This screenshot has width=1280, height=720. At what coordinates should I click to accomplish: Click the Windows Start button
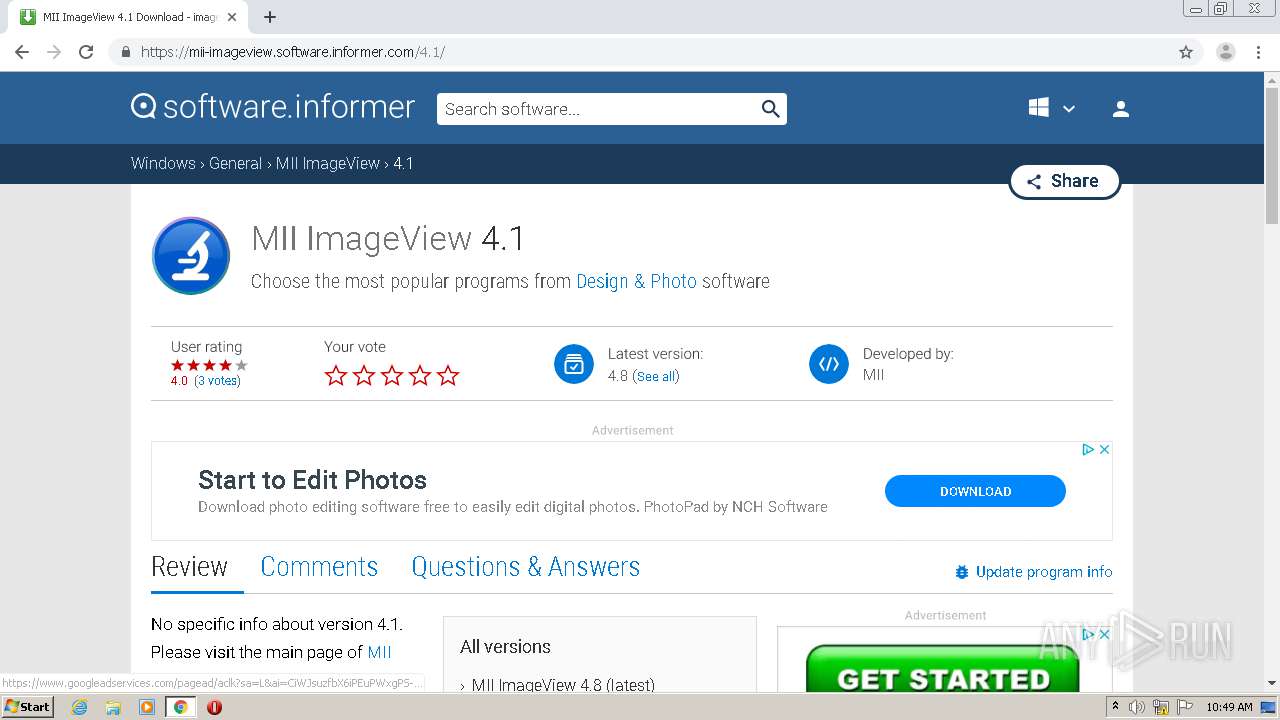coord(27,706)
